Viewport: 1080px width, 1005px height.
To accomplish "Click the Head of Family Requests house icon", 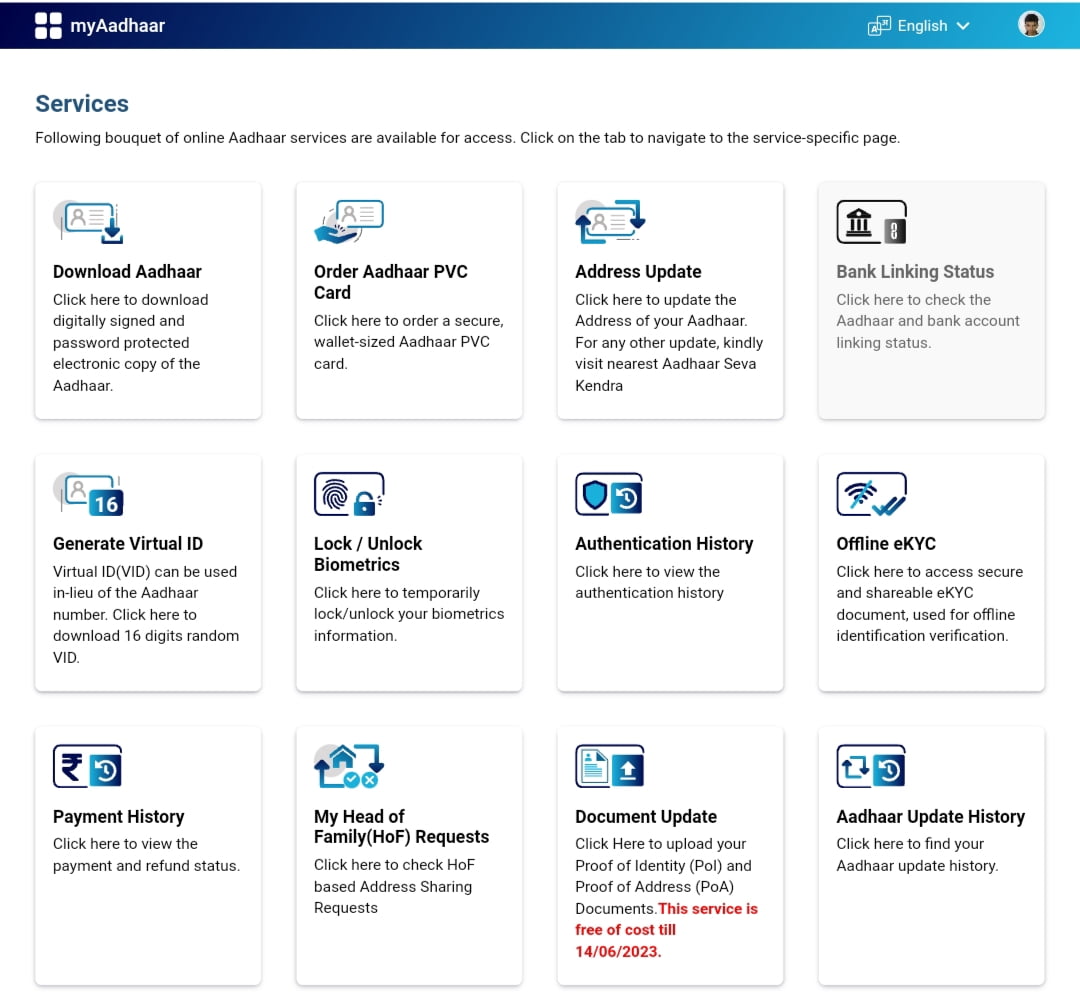I will point(349,766).
